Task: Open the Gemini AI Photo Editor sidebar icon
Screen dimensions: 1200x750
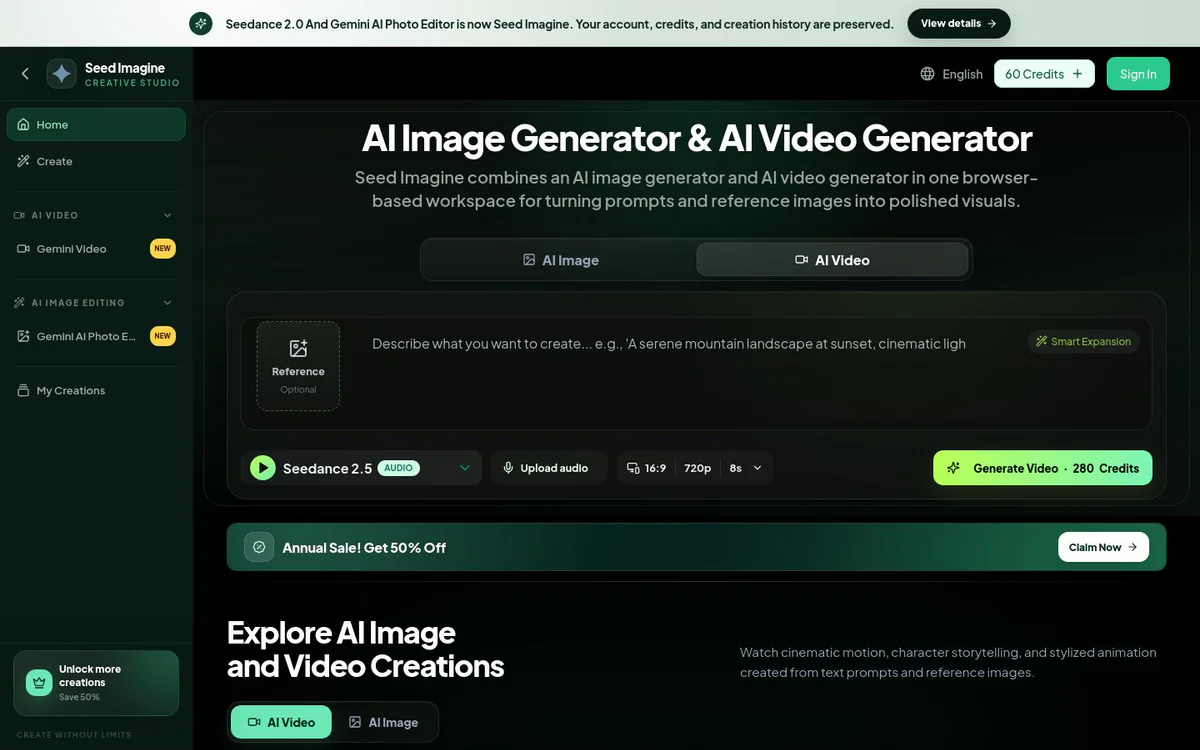Action: [x=23, y=336]
